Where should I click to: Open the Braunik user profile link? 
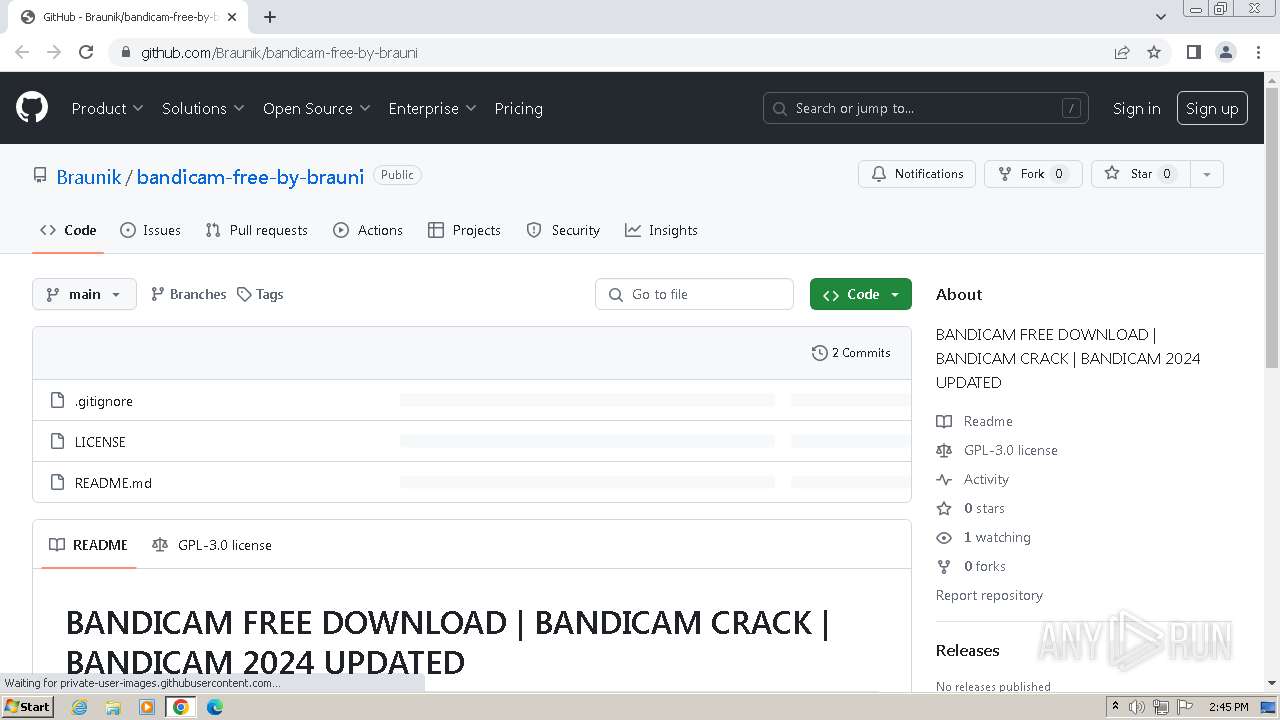(x=89, y=177)
